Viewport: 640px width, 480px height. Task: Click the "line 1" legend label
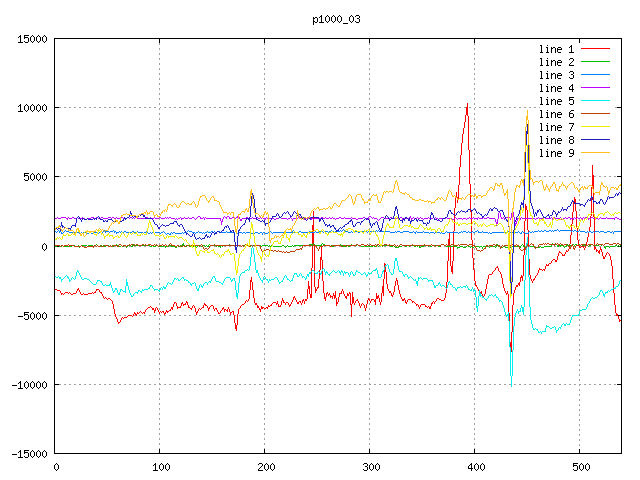556,49
